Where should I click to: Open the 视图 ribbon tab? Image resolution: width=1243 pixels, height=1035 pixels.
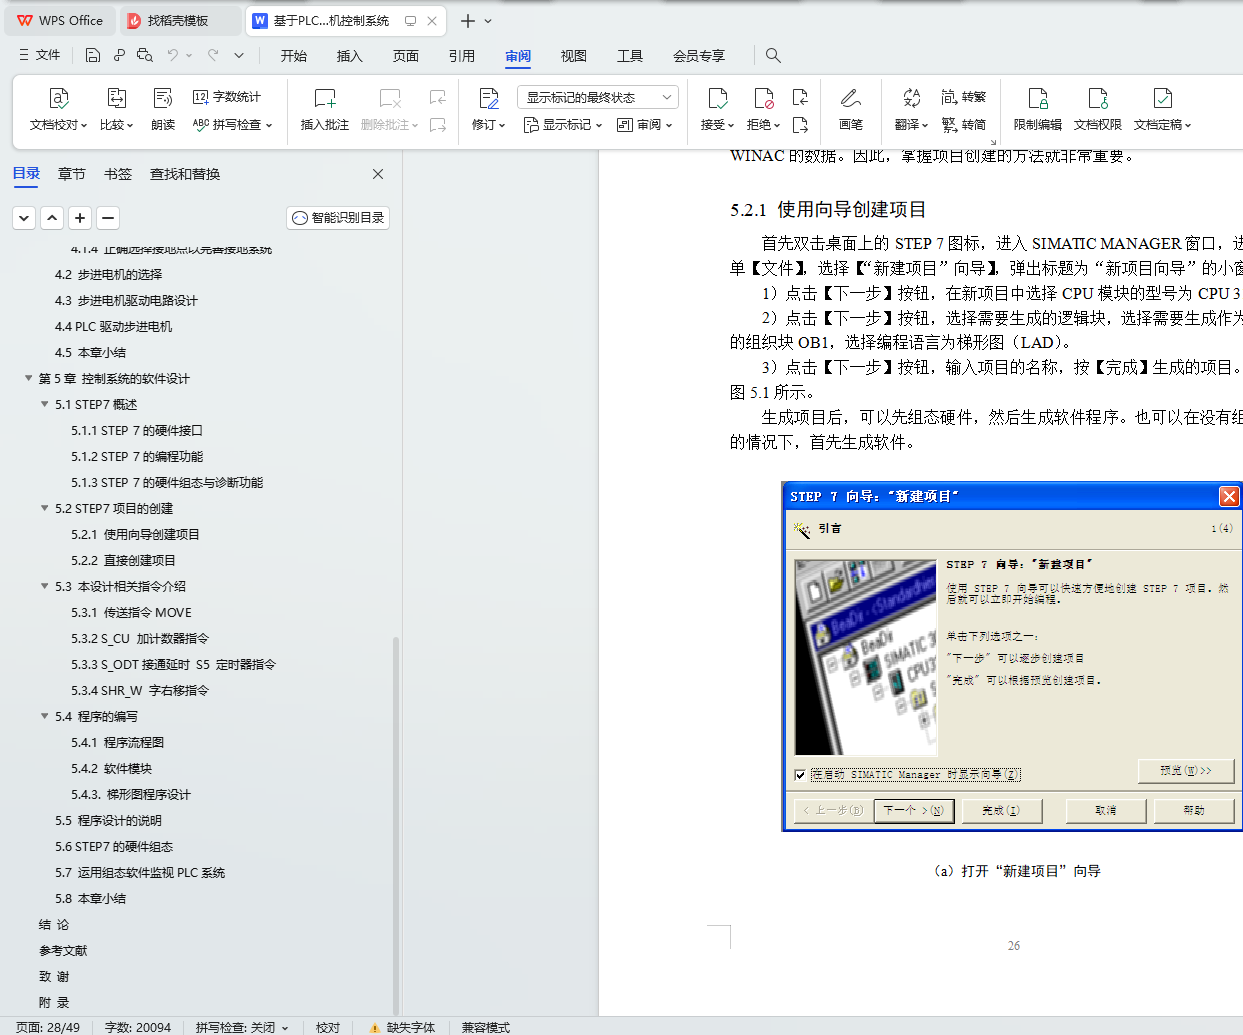[x=574, y=56]
